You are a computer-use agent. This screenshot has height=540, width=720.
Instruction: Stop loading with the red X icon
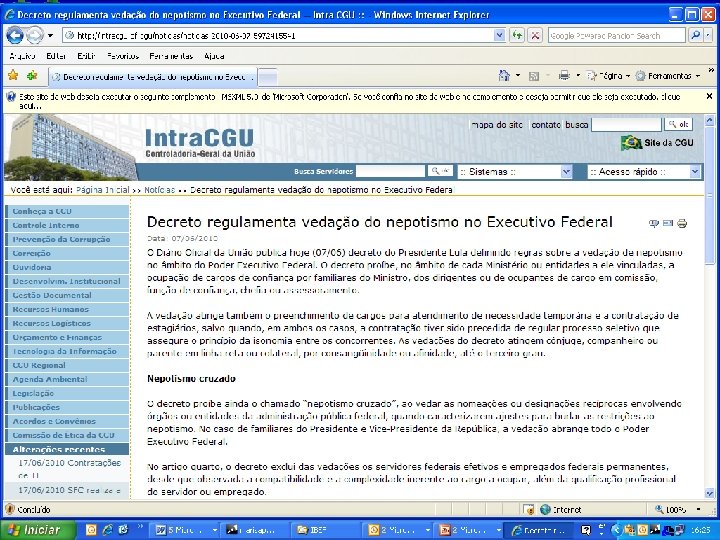click(x=535, y=35)
